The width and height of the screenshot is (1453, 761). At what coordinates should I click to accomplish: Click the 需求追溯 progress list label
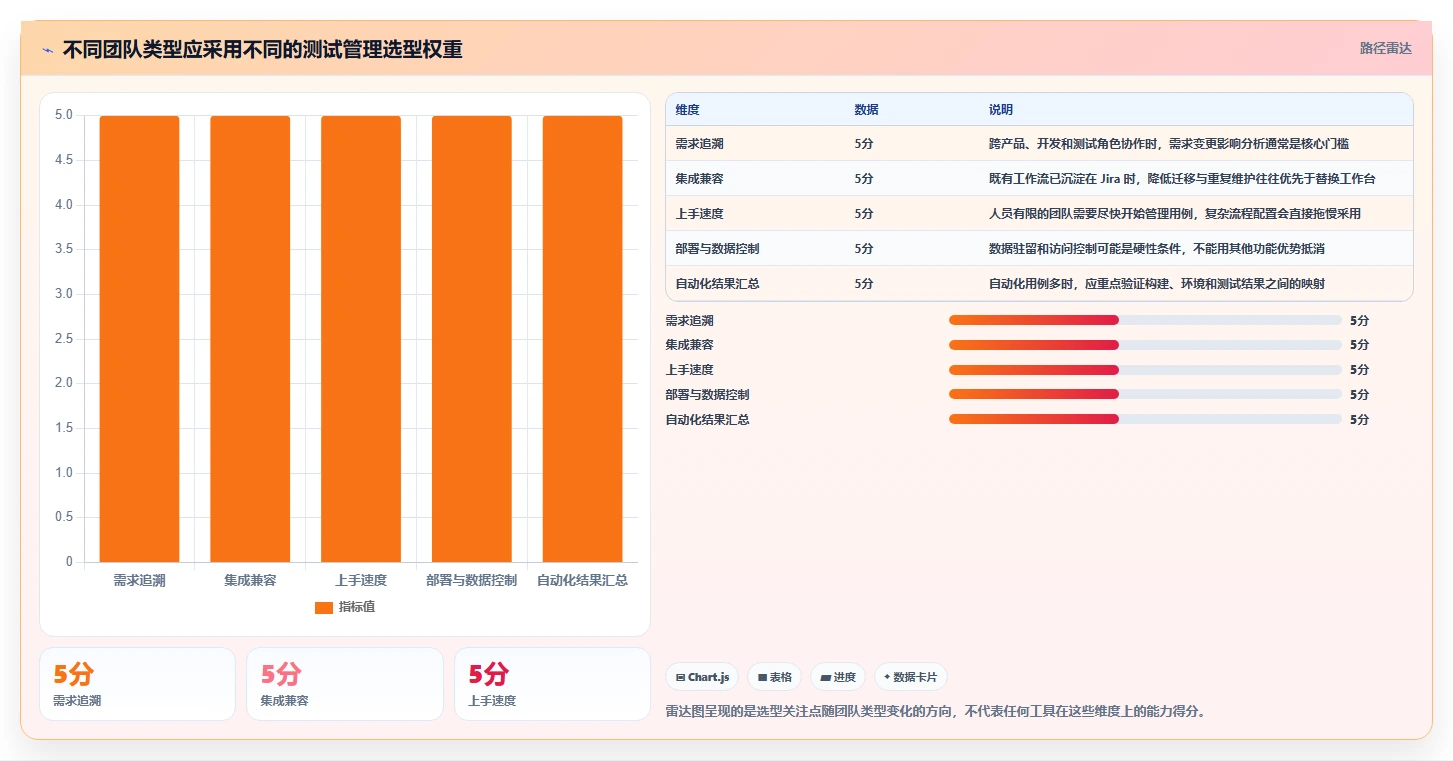690,321
